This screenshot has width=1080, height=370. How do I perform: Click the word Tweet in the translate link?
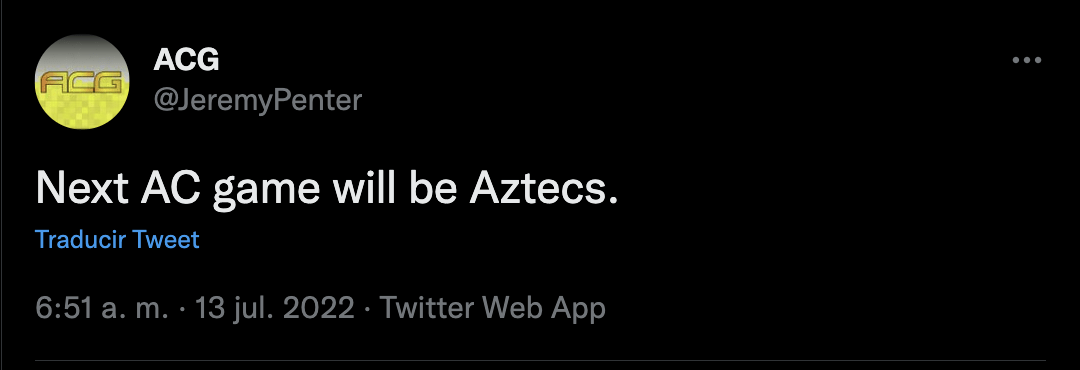pyautogui.click(x=165, y=240)
